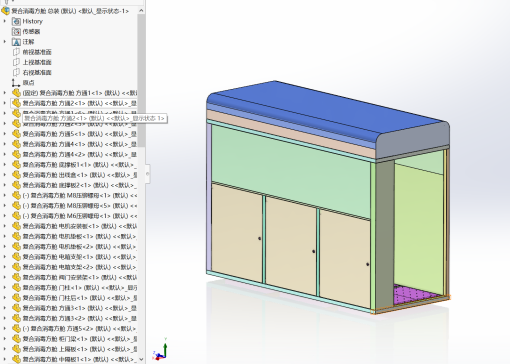Select the 右视基准面 plane icon
Image resolution: width=510 pixels, height=364 pixels.
coord(16,73)
